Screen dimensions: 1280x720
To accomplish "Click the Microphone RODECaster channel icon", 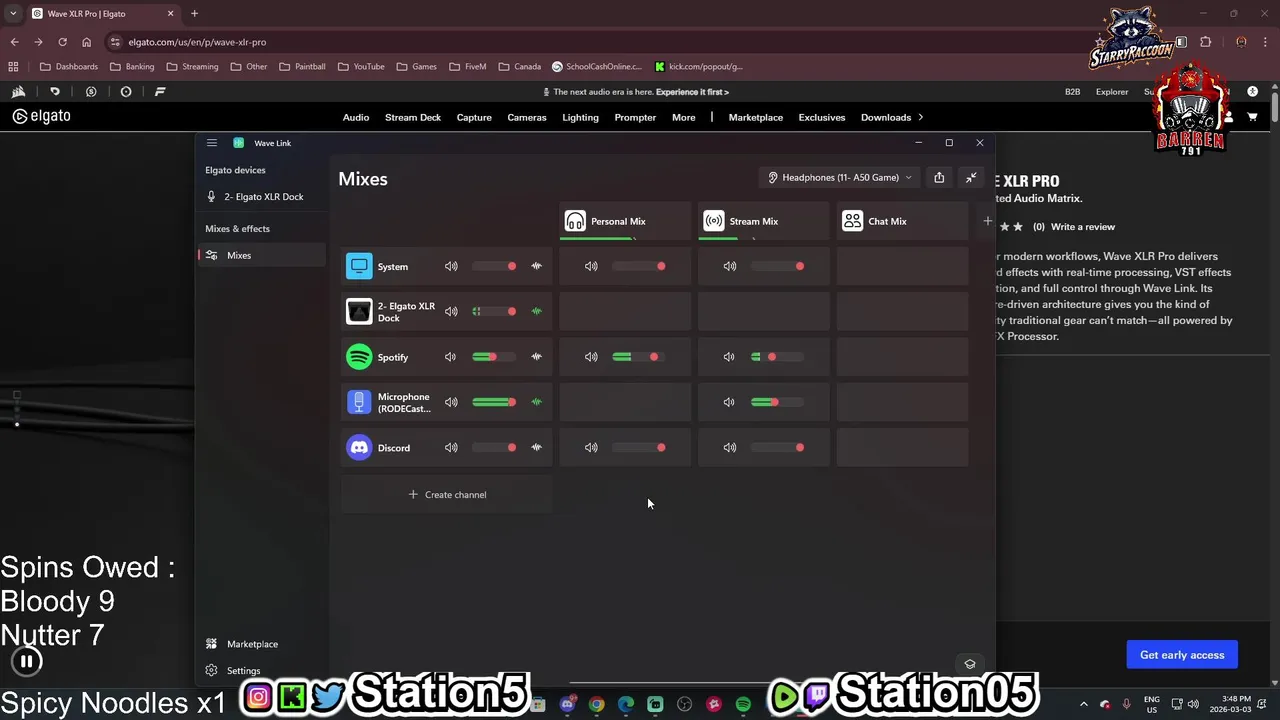I will pos(359,402).
